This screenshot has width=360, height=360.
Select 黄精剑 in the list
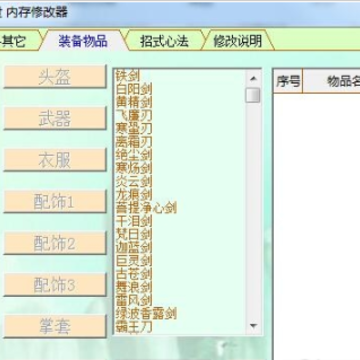[134, 102]
